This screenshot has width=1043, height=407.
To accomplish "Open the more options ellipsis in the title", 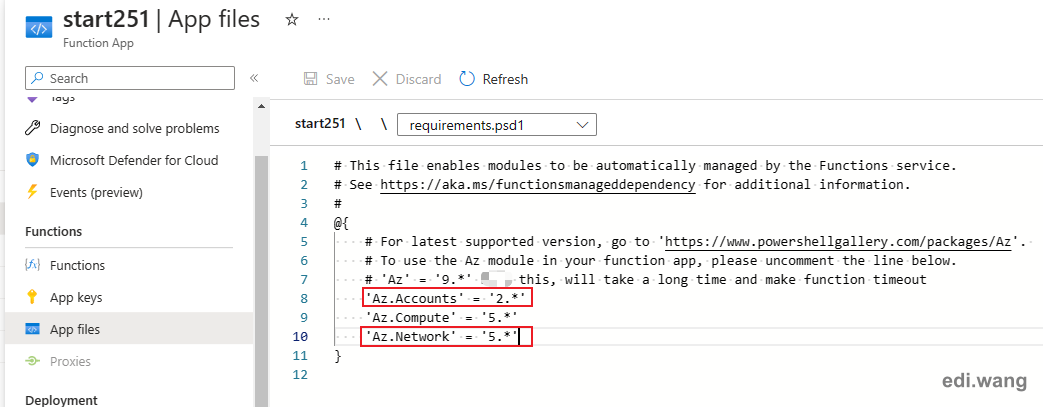I will point(324,19).
